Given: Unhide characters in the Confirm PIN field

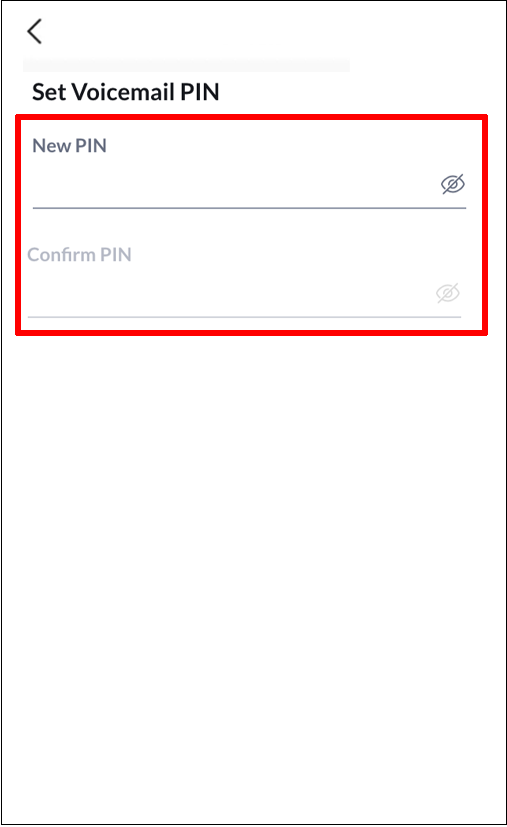Looking at the screenshot, I should 448,293.
